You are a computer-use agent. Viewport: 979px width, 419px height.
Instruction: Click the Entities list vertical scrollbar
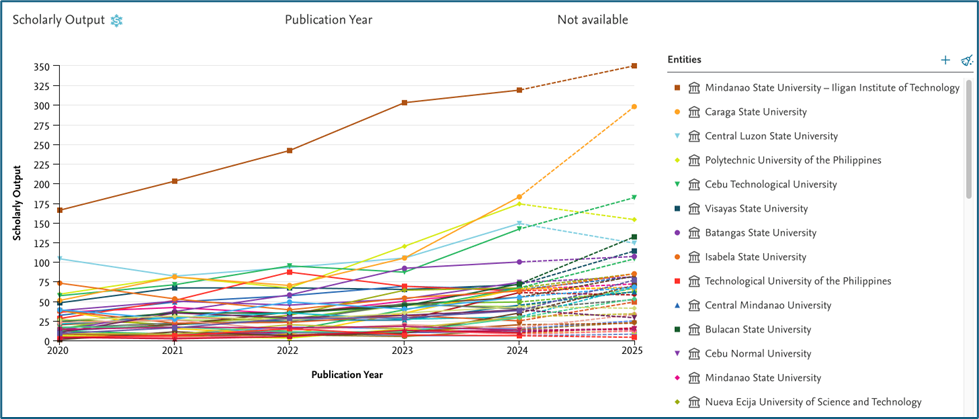[967, 140]
